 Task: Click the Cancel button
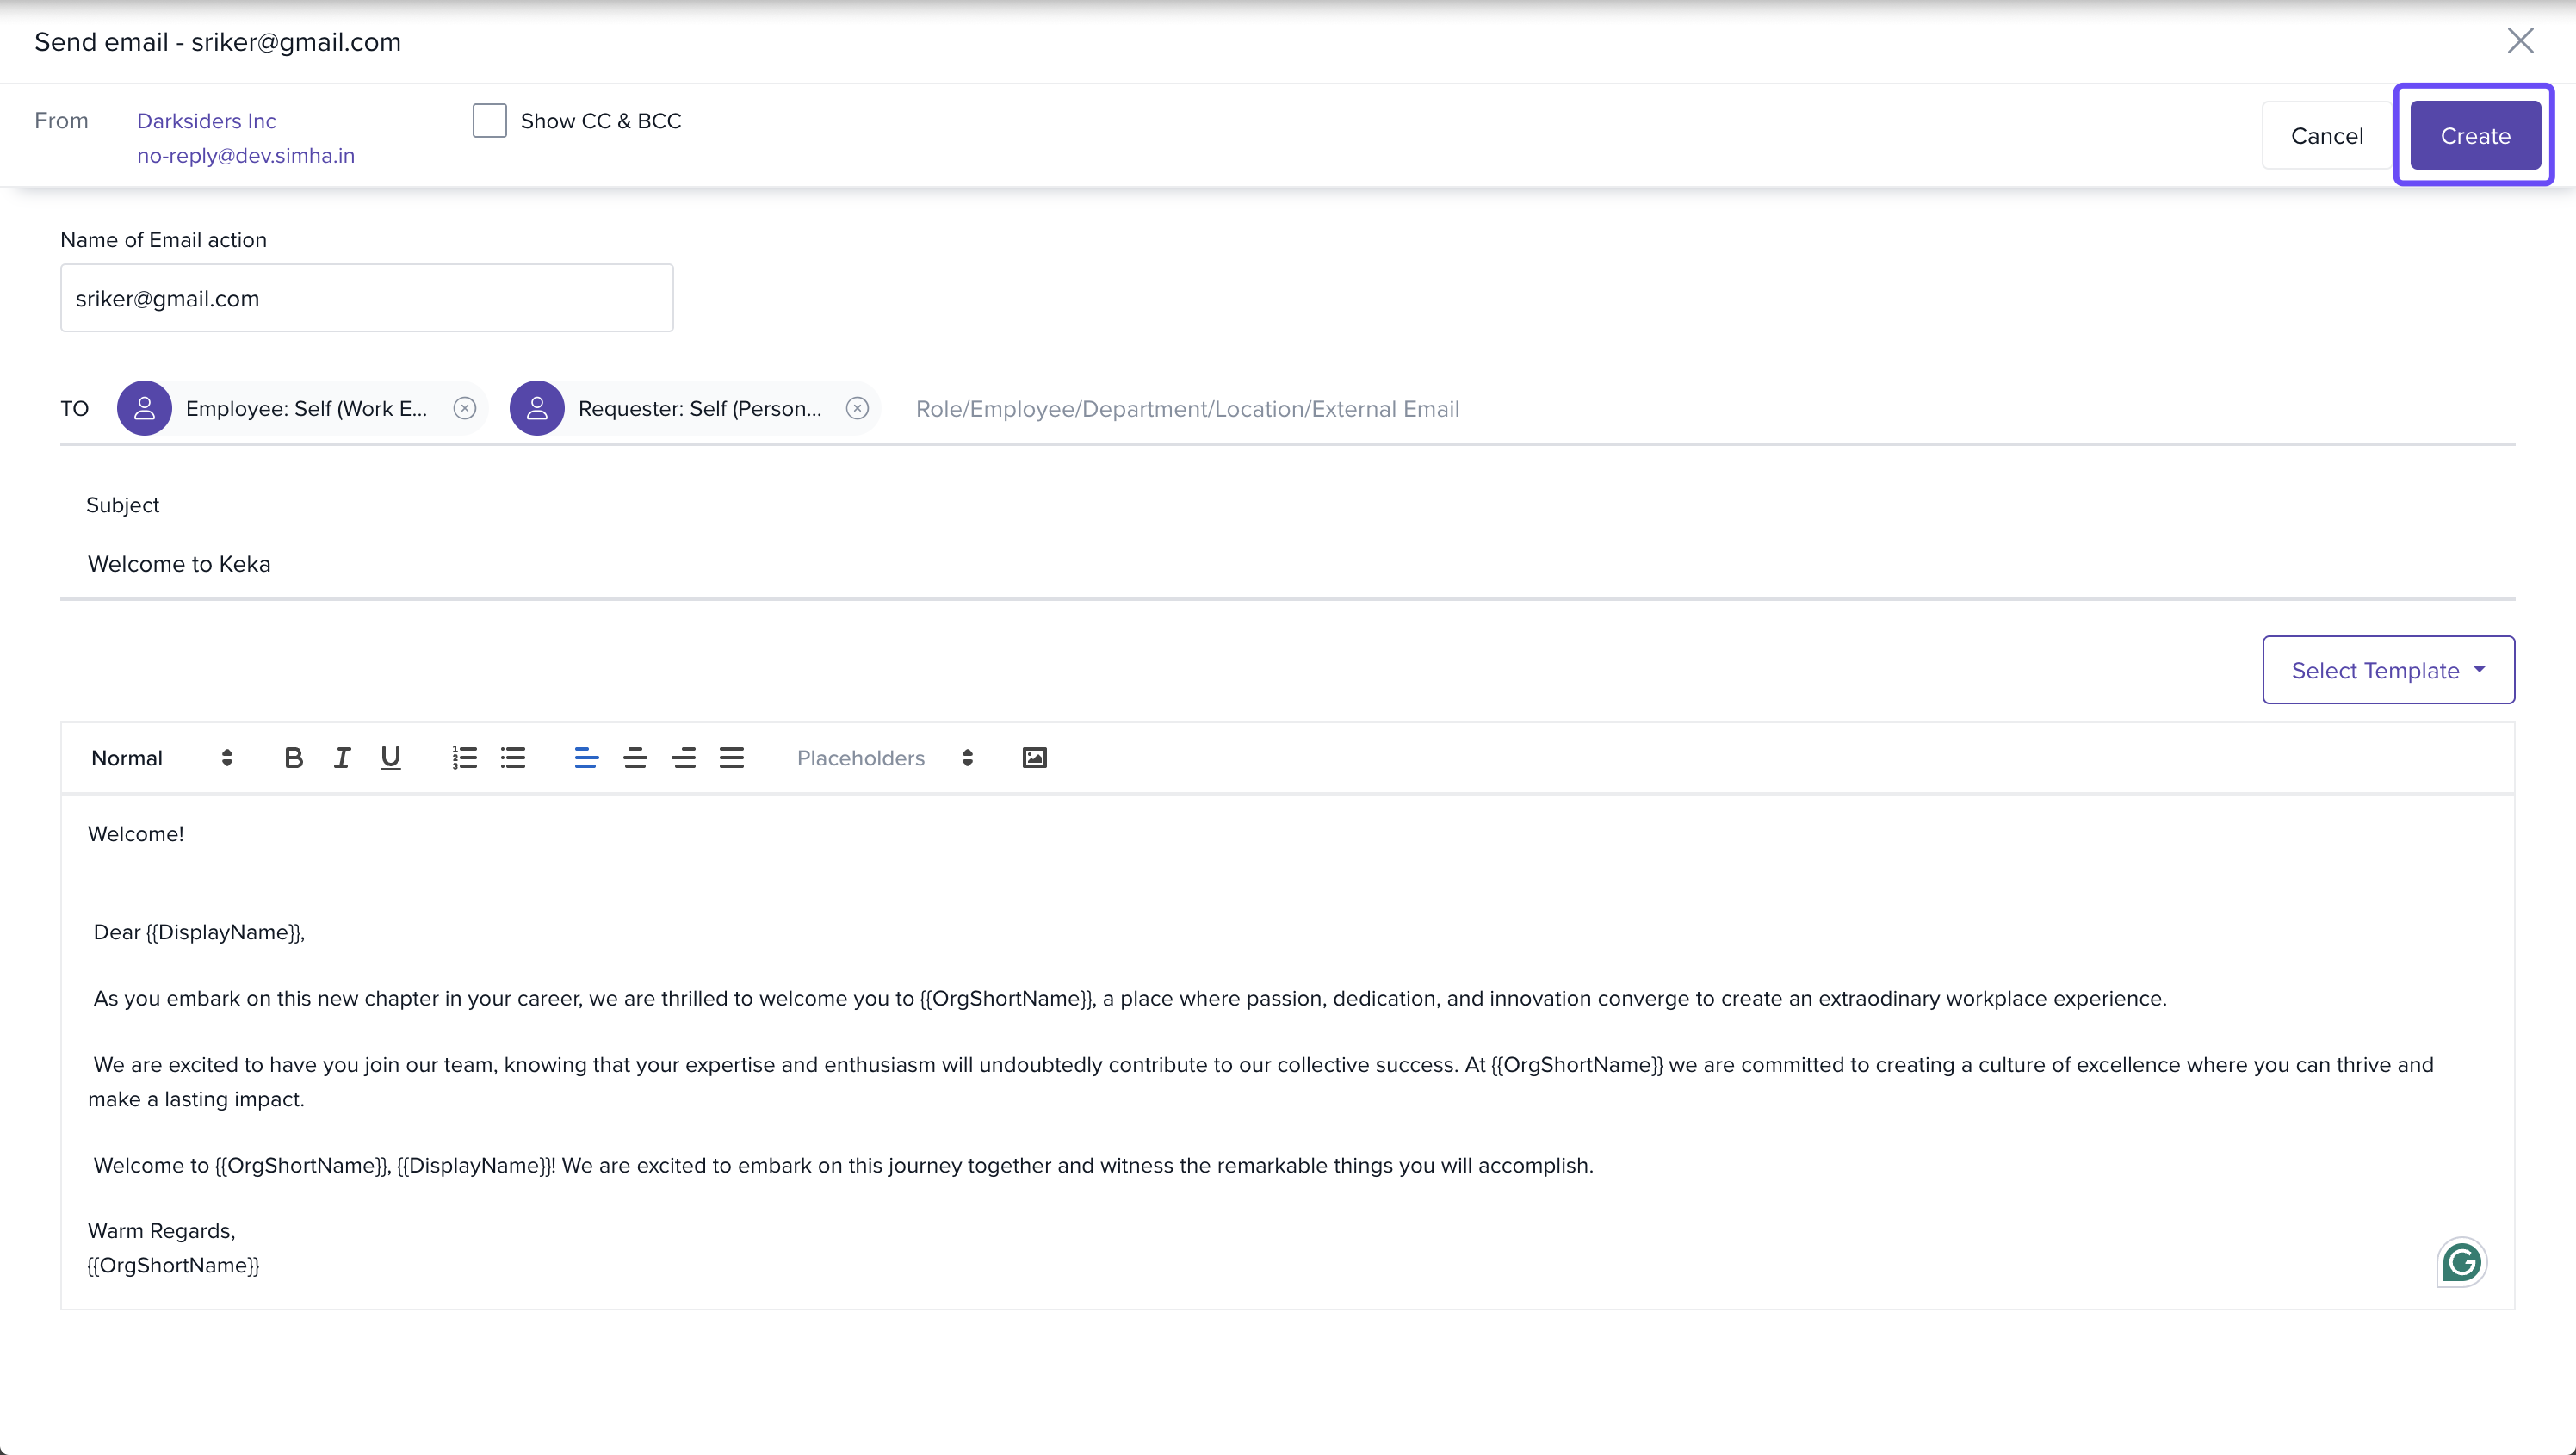tap(2326, 136)
